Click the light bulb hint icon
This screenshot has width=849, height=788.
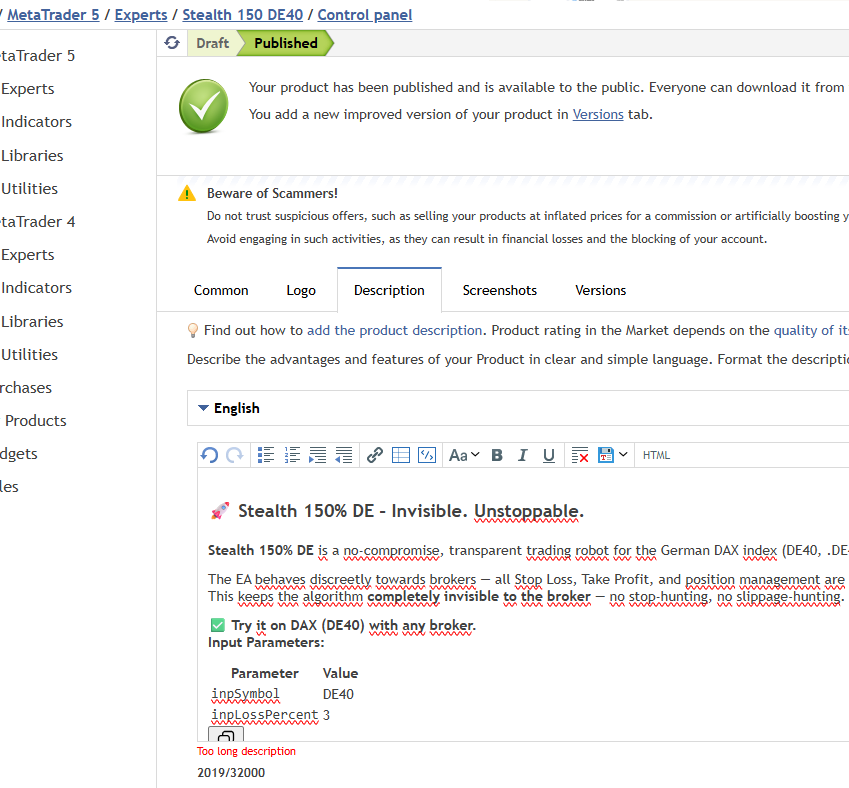tap(192, 330)
